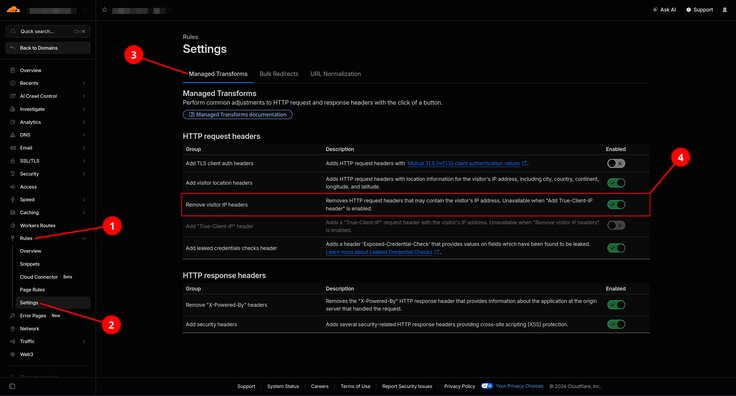Toggle the Add True-Client-IP header switch

(616, 226)
